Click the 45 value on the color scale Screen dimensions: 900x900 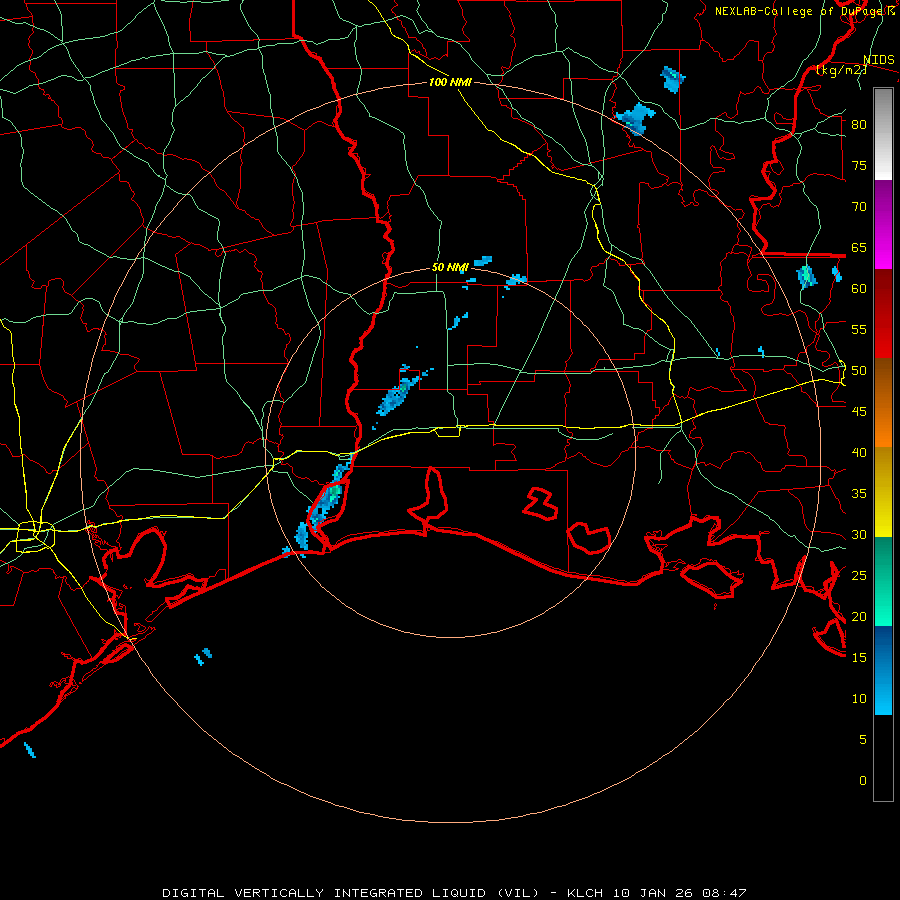click(x=859, y=412)
